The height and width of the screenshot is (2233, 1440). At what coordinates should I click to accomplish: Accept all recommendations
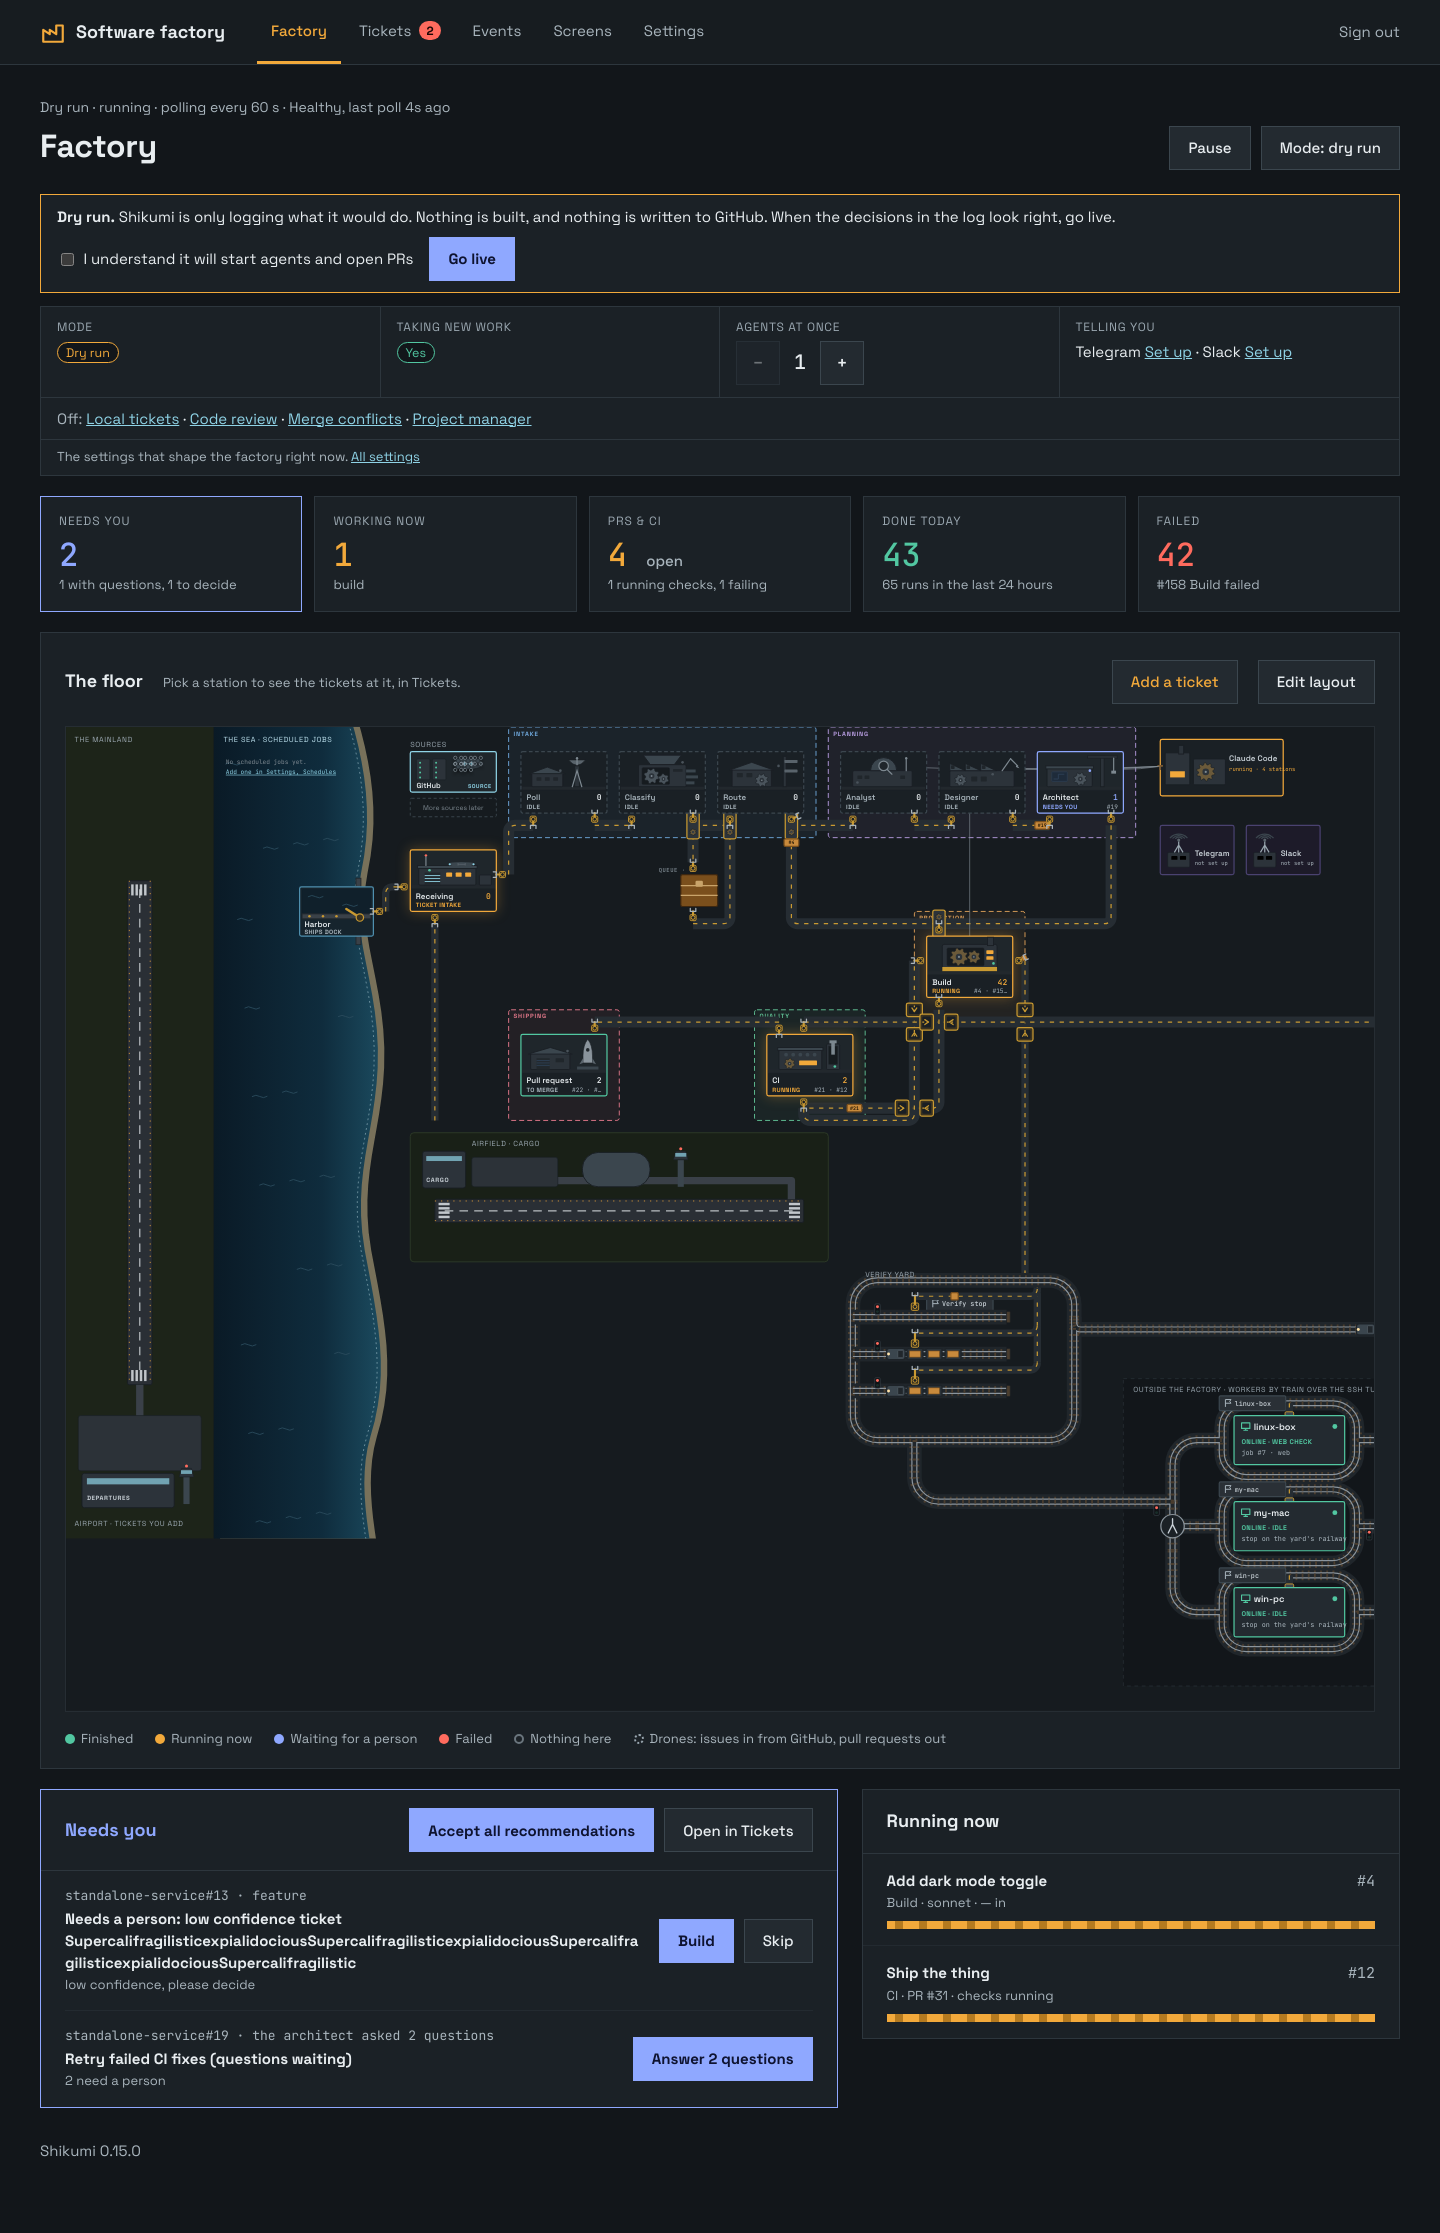click(531, 1830)
